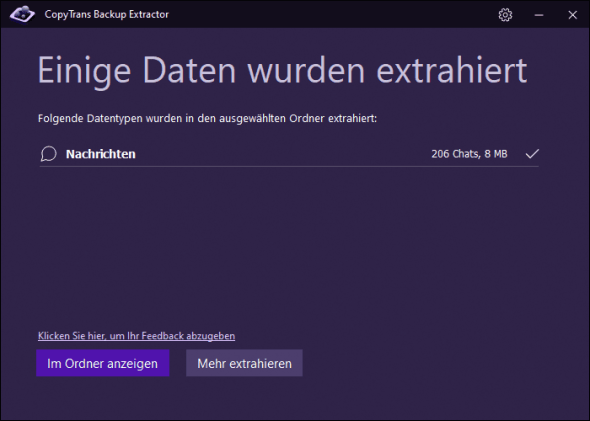Minimize the CopyTrans window
The height and width of the screenshot is (421, 590).
[539, 15]
